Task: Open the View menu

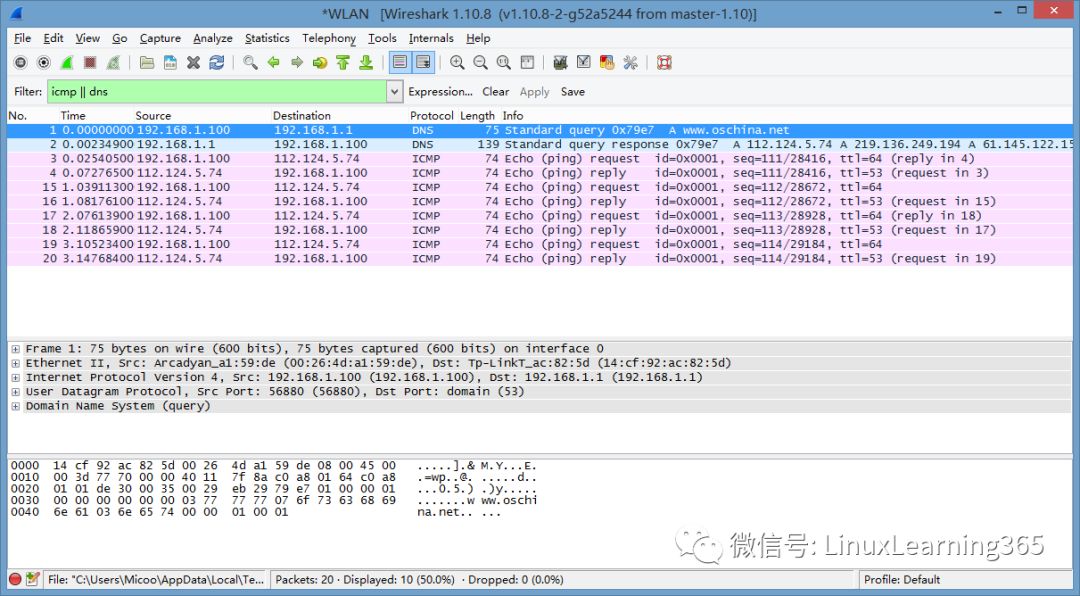Action: [x=87, y=38]
